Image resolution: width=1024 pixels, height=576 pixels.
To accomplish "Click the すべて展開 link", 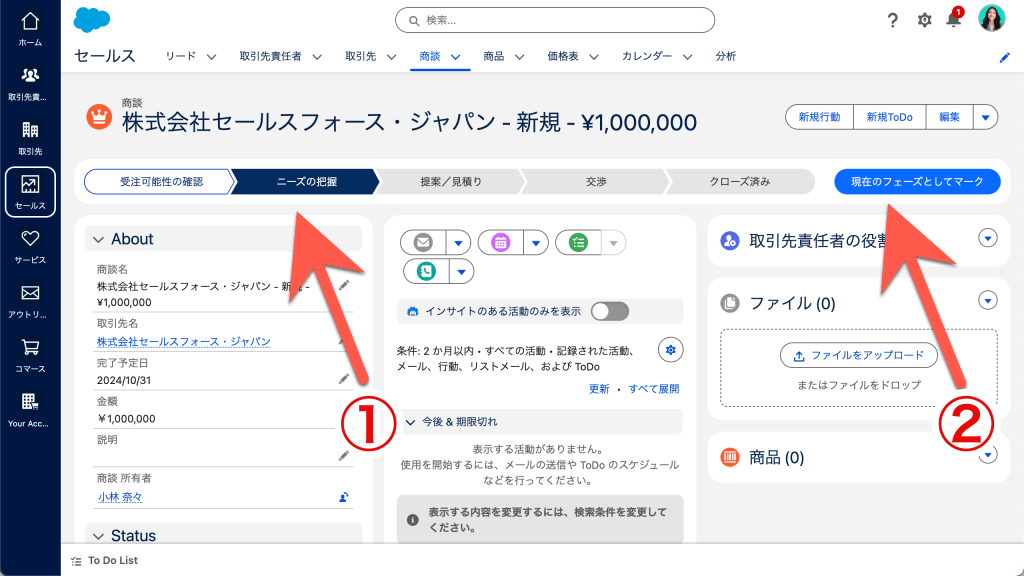I will point(654,389).
